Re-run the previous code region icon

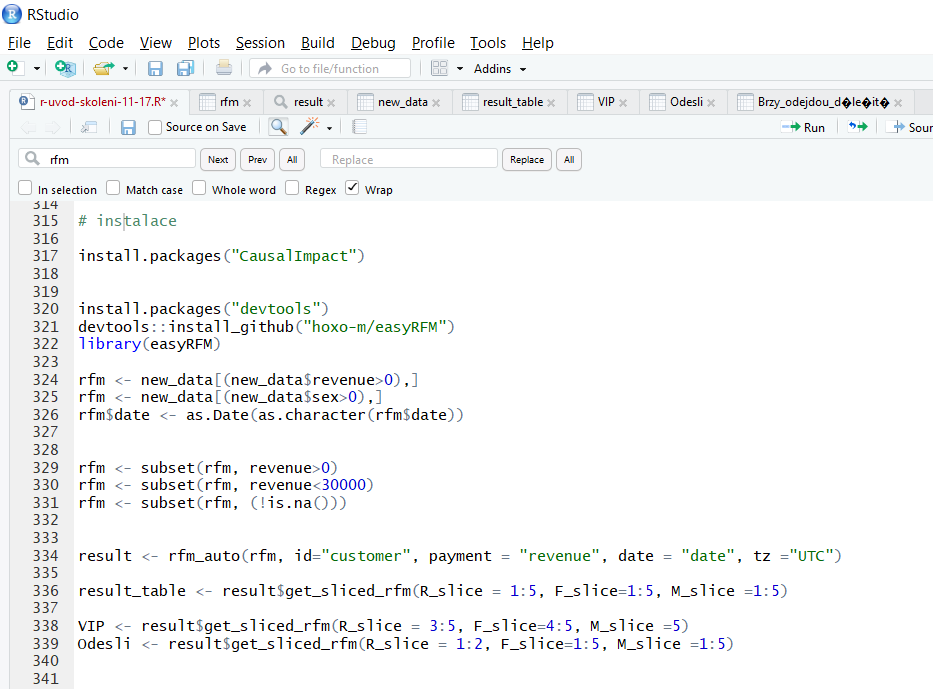[857, 127]
